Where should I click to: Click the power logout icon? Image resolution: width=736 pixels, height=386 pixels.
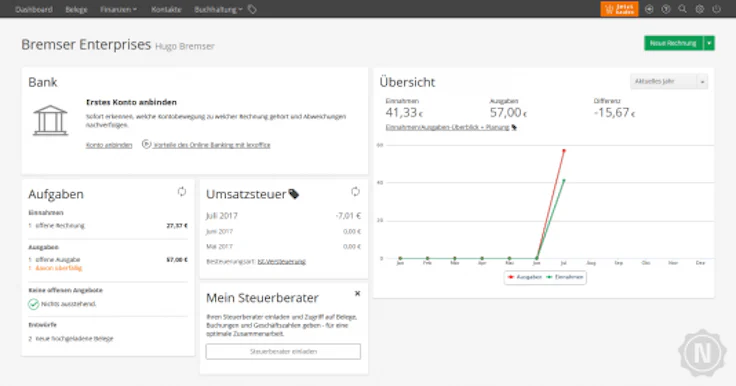[x=716, y=9]
